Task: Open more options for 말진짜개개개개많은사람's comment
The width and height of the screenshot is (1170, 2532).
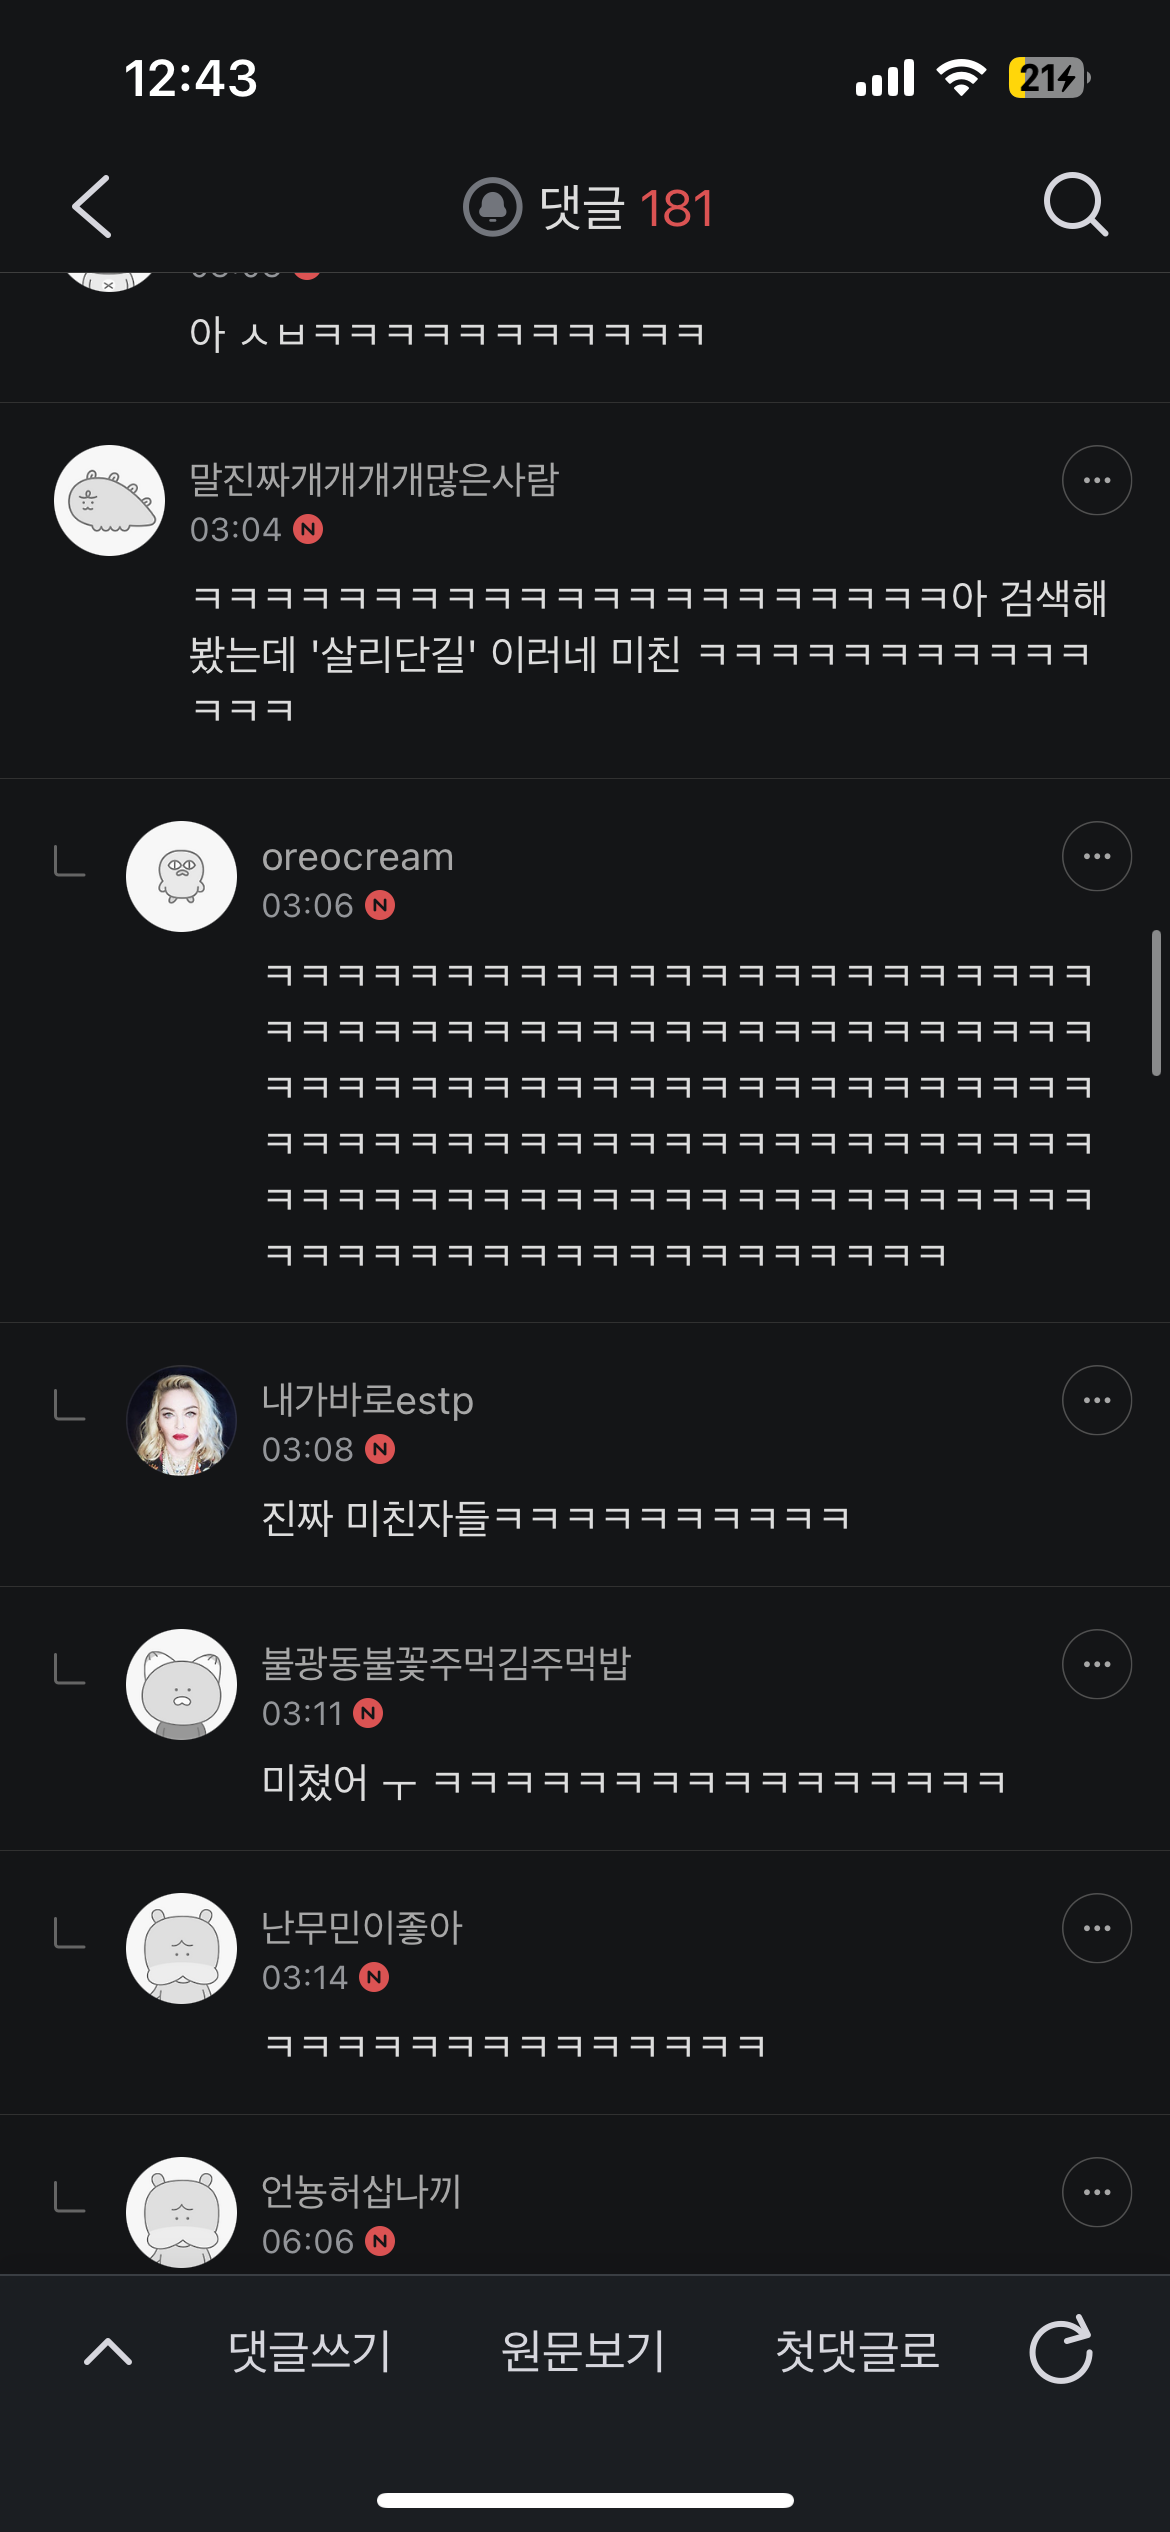Action: click(1096, 480)
